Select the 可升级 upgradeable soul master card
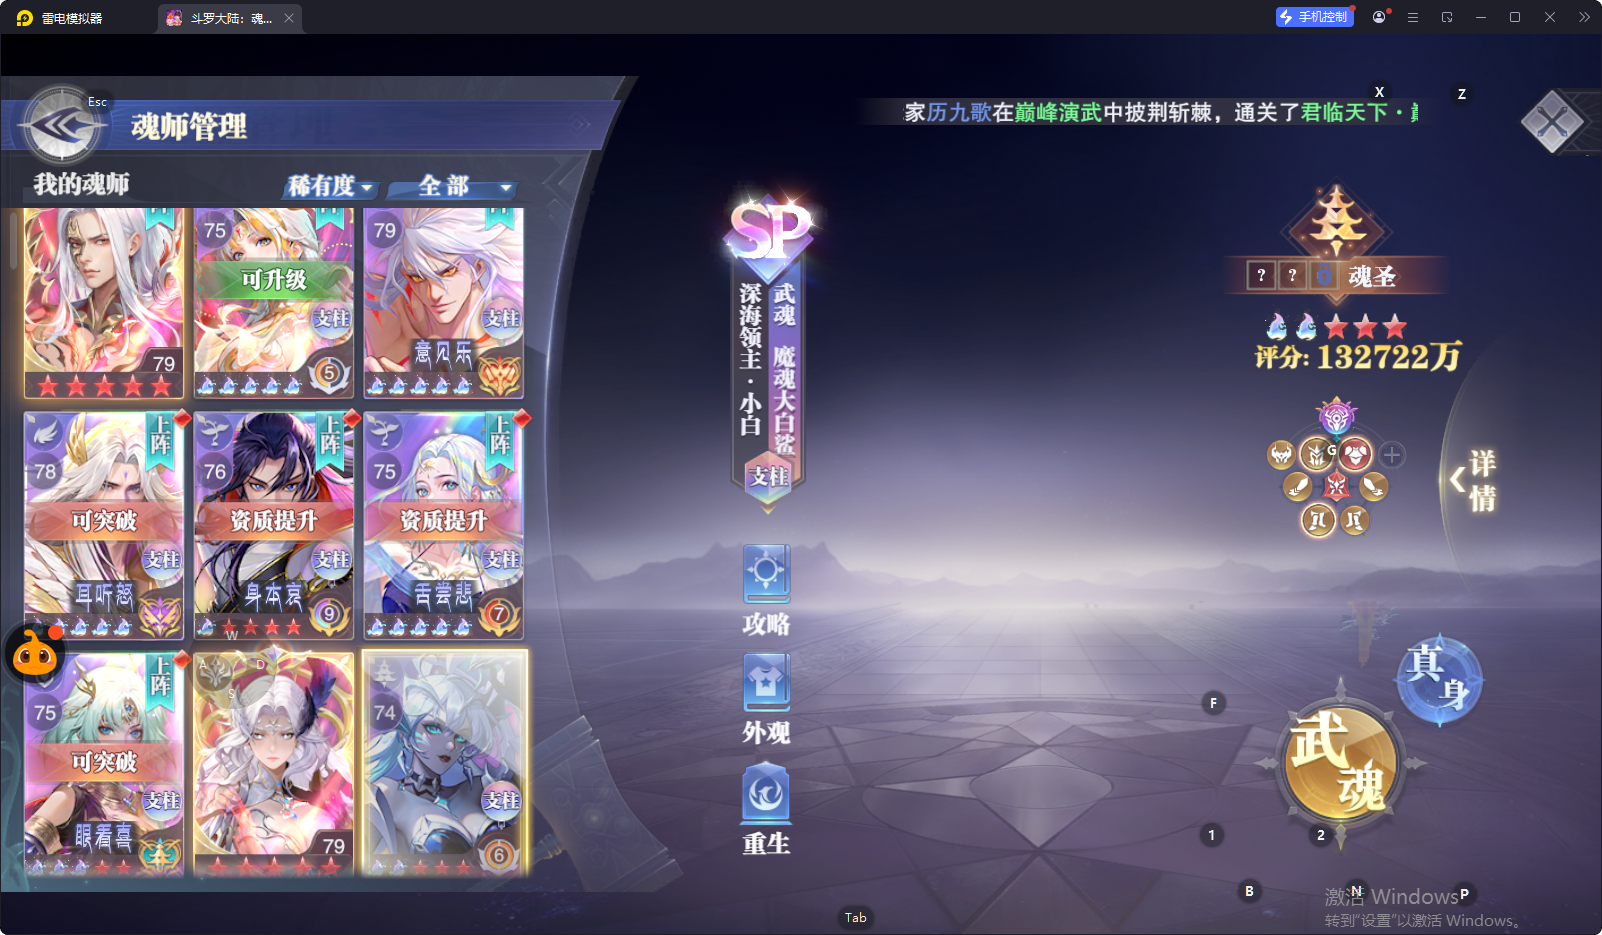The height and width of the screenshot is (935, 1602). pos(274,303)
